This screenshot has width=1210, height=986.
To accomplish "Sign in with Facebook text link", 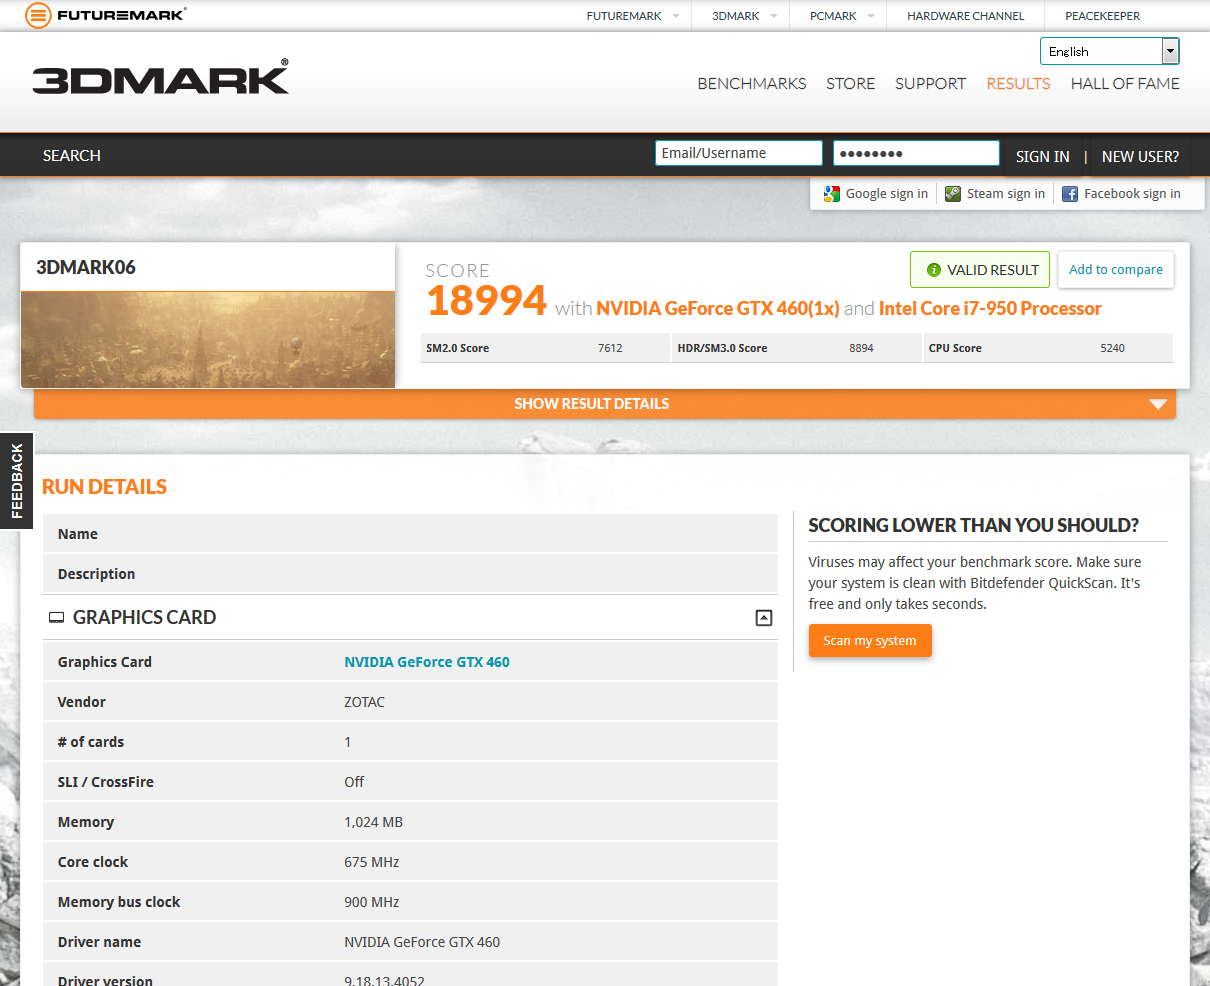I will click(1132, 194).
